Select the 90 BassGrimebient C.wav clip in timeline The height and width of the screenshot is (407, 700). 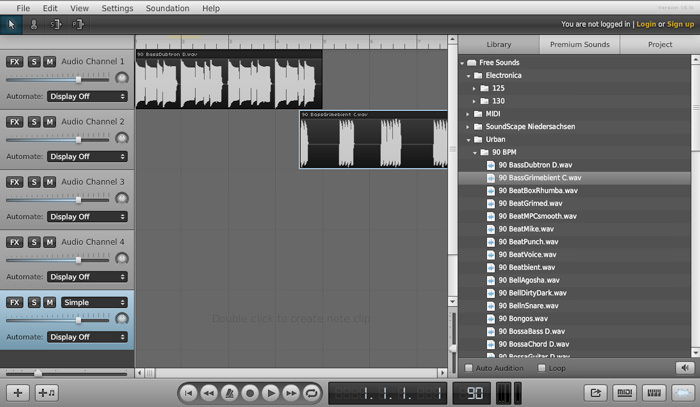pyautogui.click(x=373, y=140)
